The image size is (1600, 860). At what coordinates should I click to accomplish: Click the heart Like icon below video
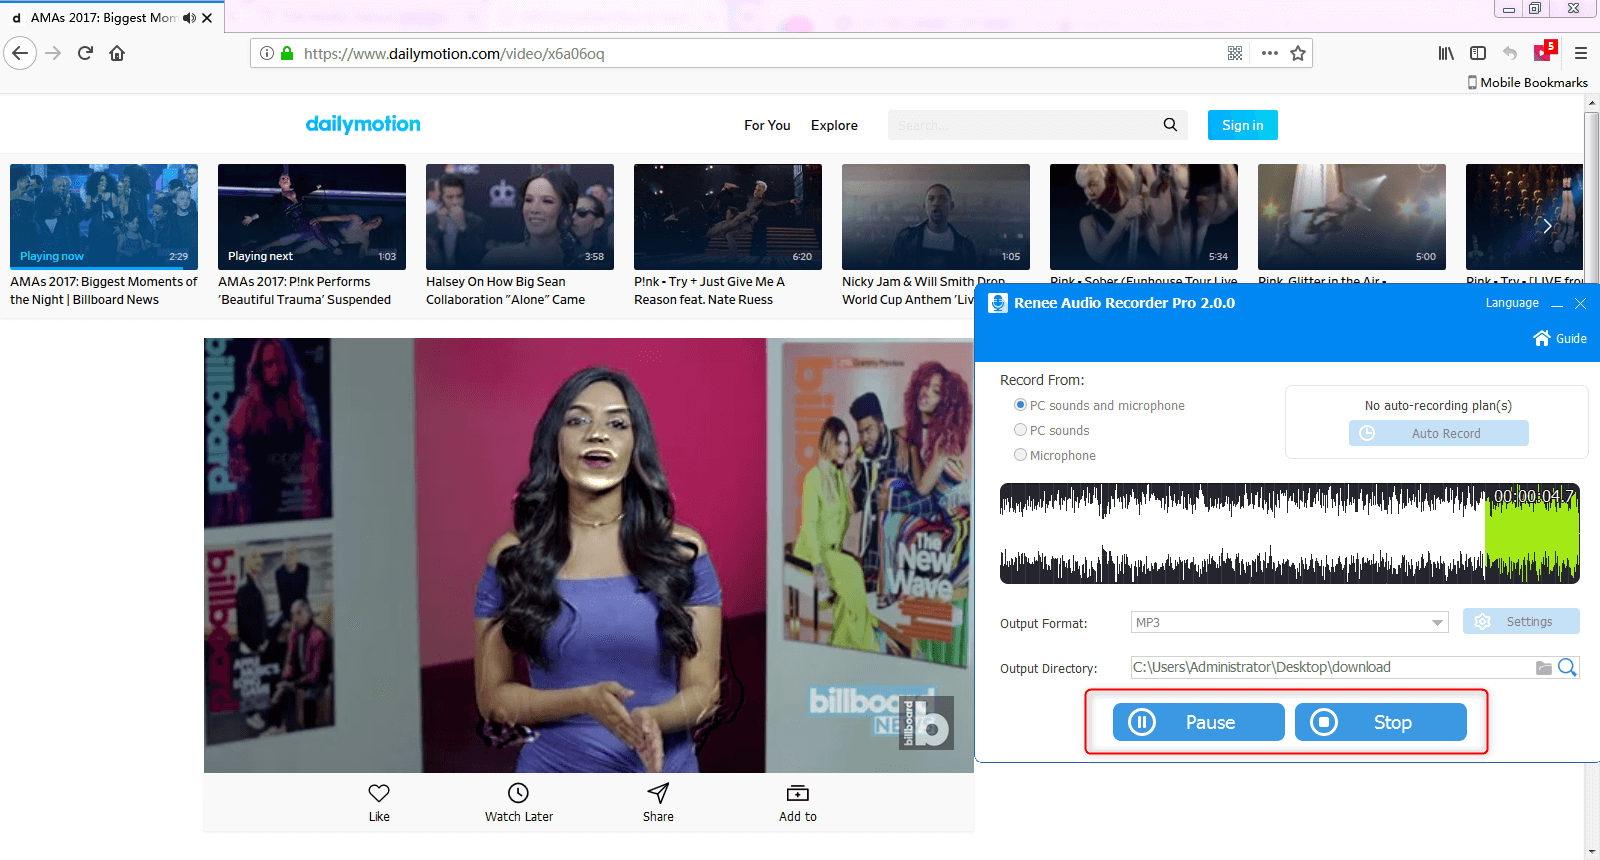click(379, 793)
